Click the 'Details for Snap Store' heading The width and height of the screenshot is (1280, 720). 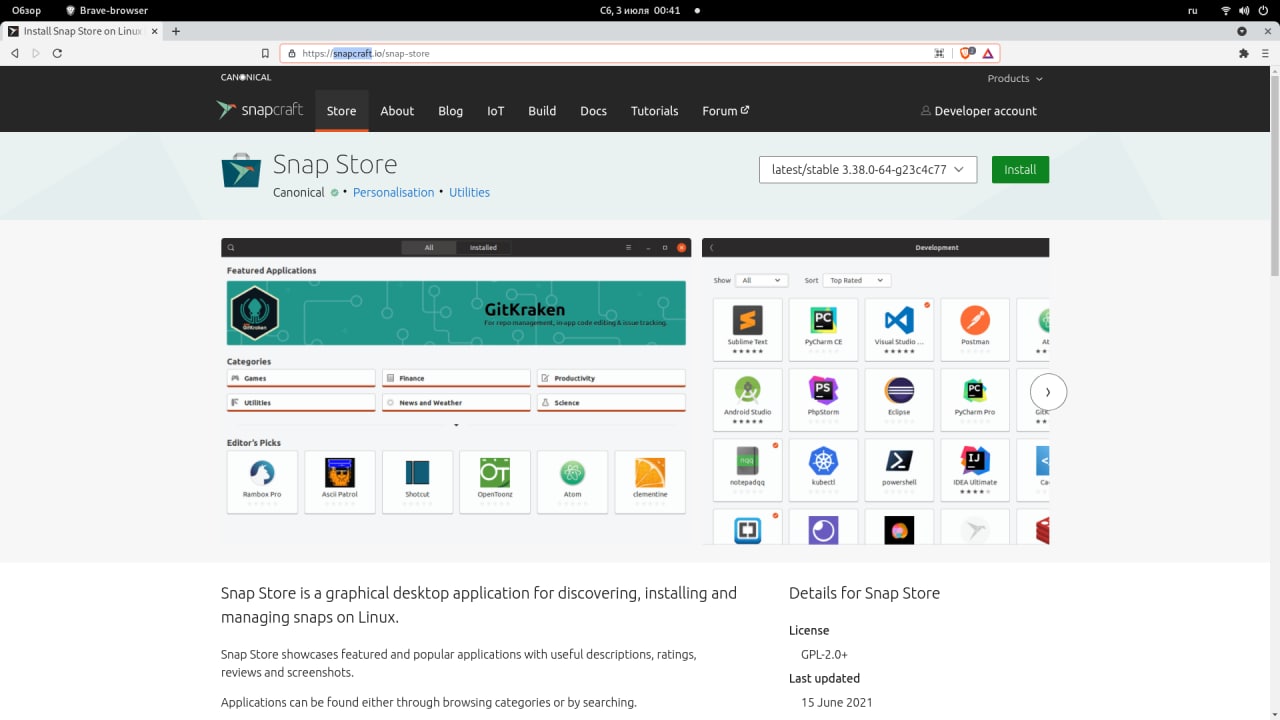tap(864, 593)
